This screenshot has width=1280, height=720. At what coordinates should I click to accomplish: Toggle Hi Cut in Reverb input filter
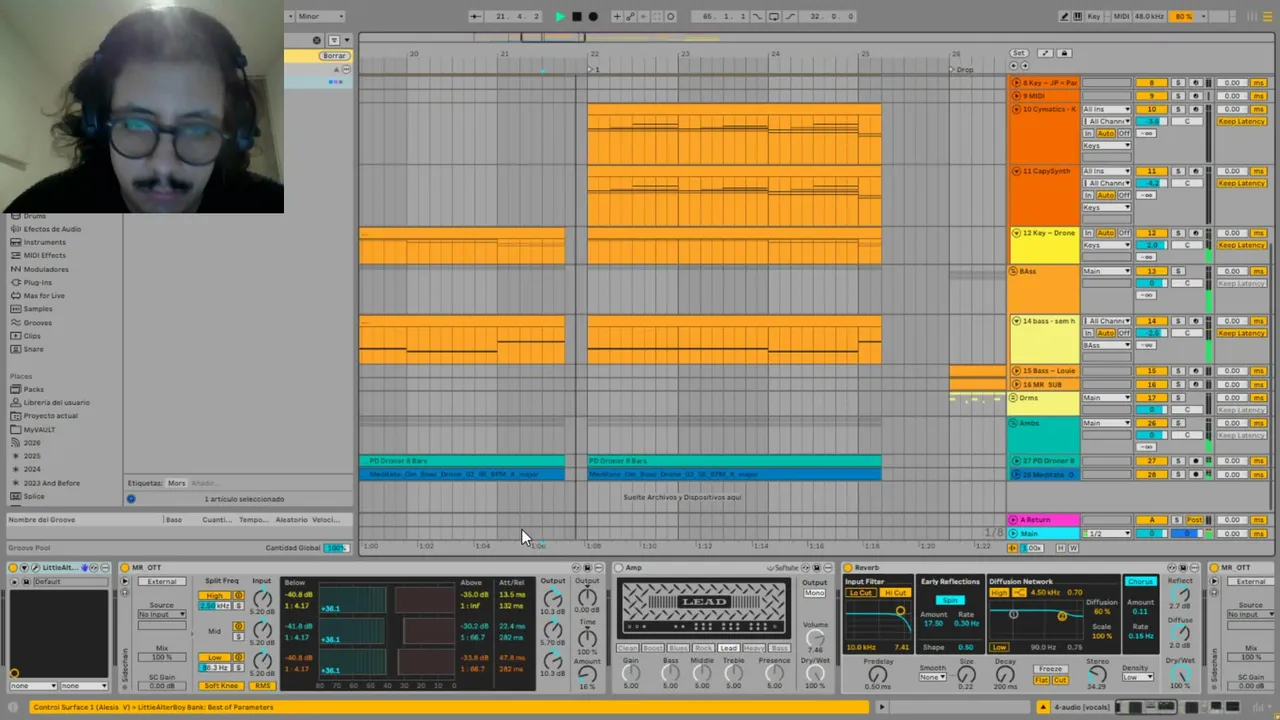895,593
